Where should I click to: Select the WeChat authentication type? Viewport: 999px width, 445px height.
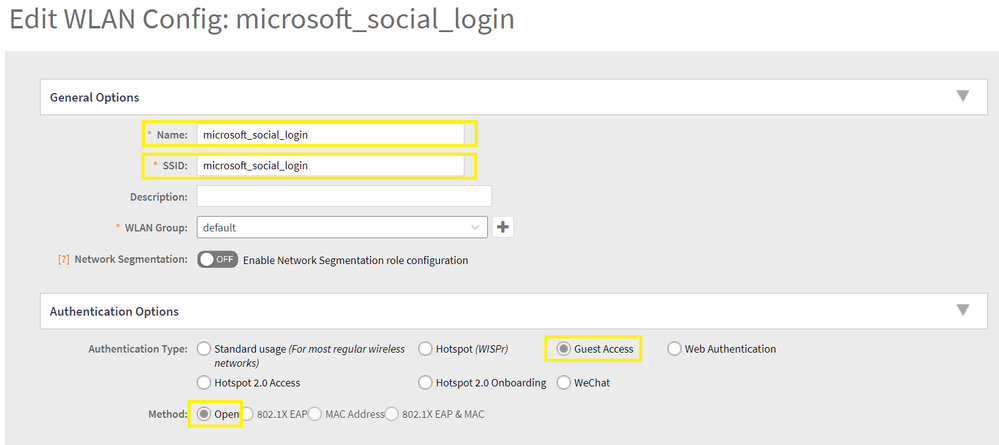point(564,382)
